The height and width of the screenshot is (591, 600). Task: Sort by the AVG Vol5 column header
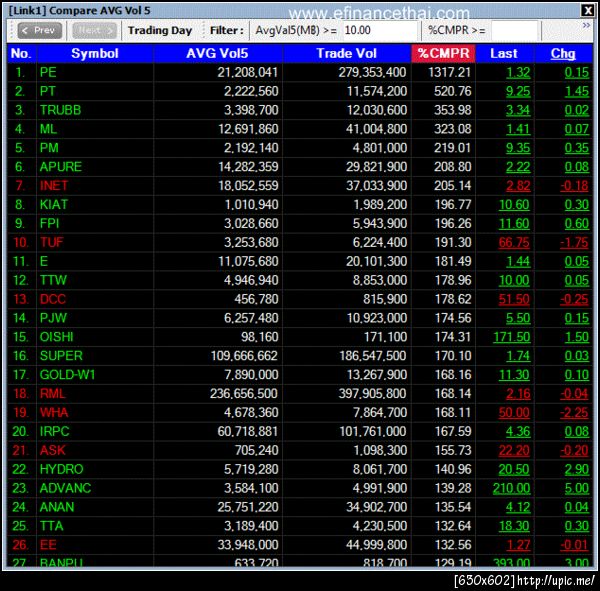coord(217,54)
